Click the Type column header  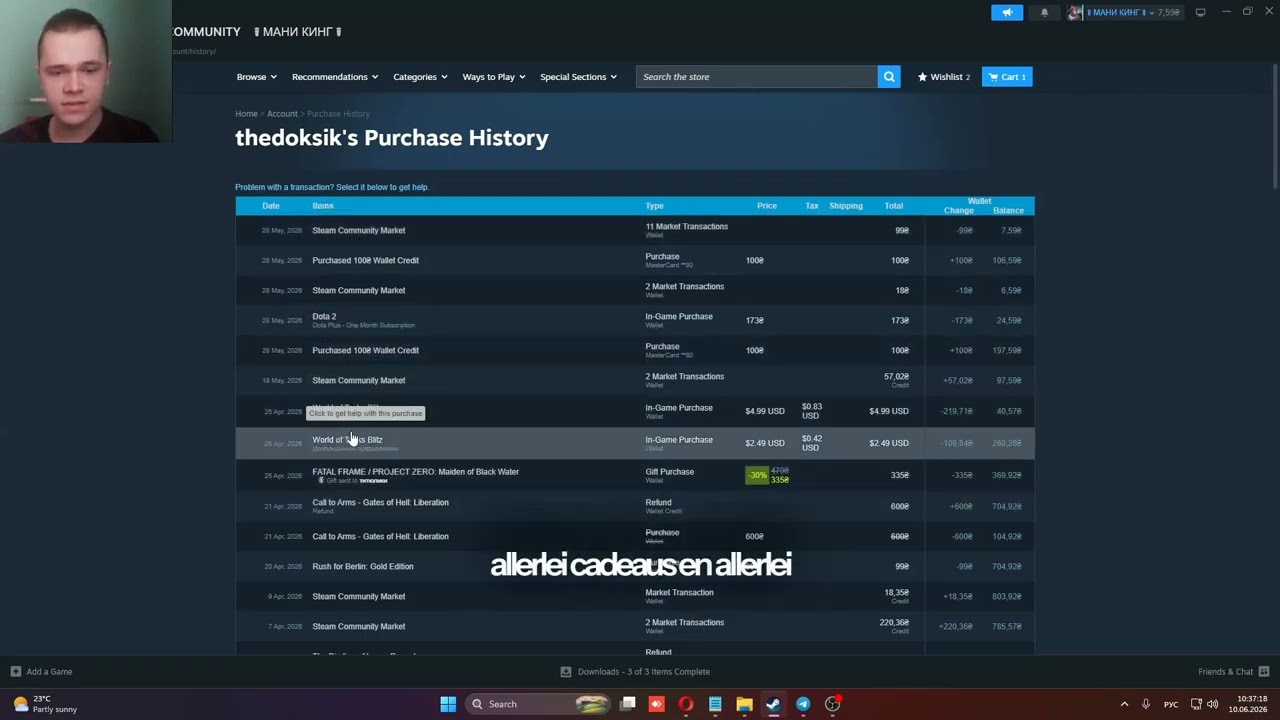(x=654, y=206)
